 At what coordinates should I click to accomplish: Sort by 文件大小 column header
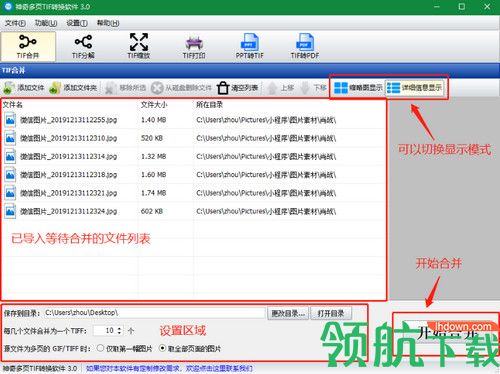click(154, 105)
